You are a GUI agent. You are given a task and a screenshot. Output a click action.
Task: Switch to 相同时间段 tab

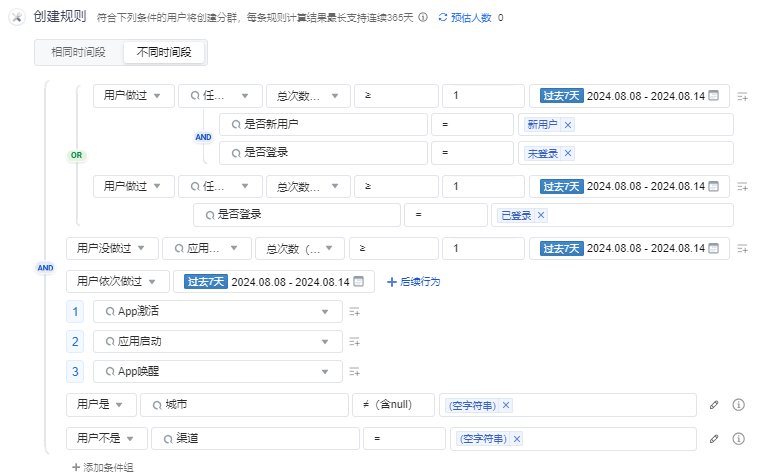tap(78, 52)
